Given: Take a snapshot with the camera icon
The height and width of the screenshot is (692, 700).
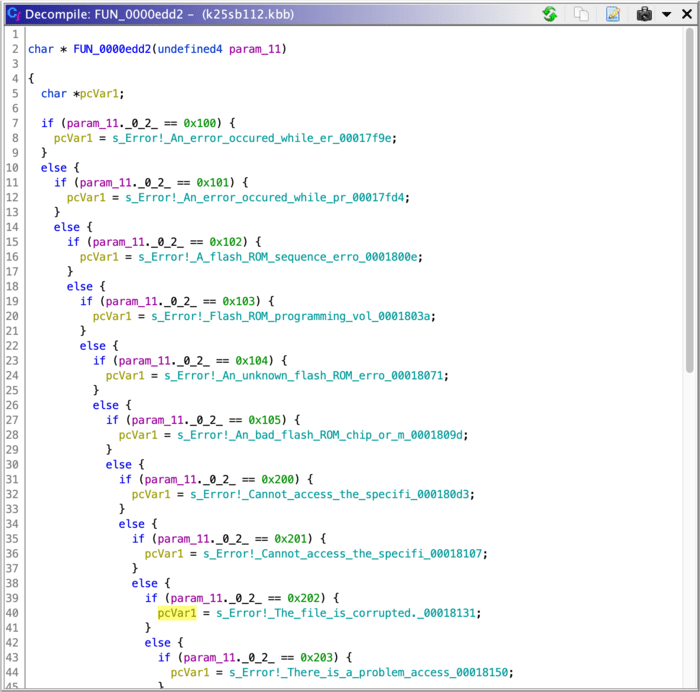Looking at the screenshot, I should pos(645,14).
